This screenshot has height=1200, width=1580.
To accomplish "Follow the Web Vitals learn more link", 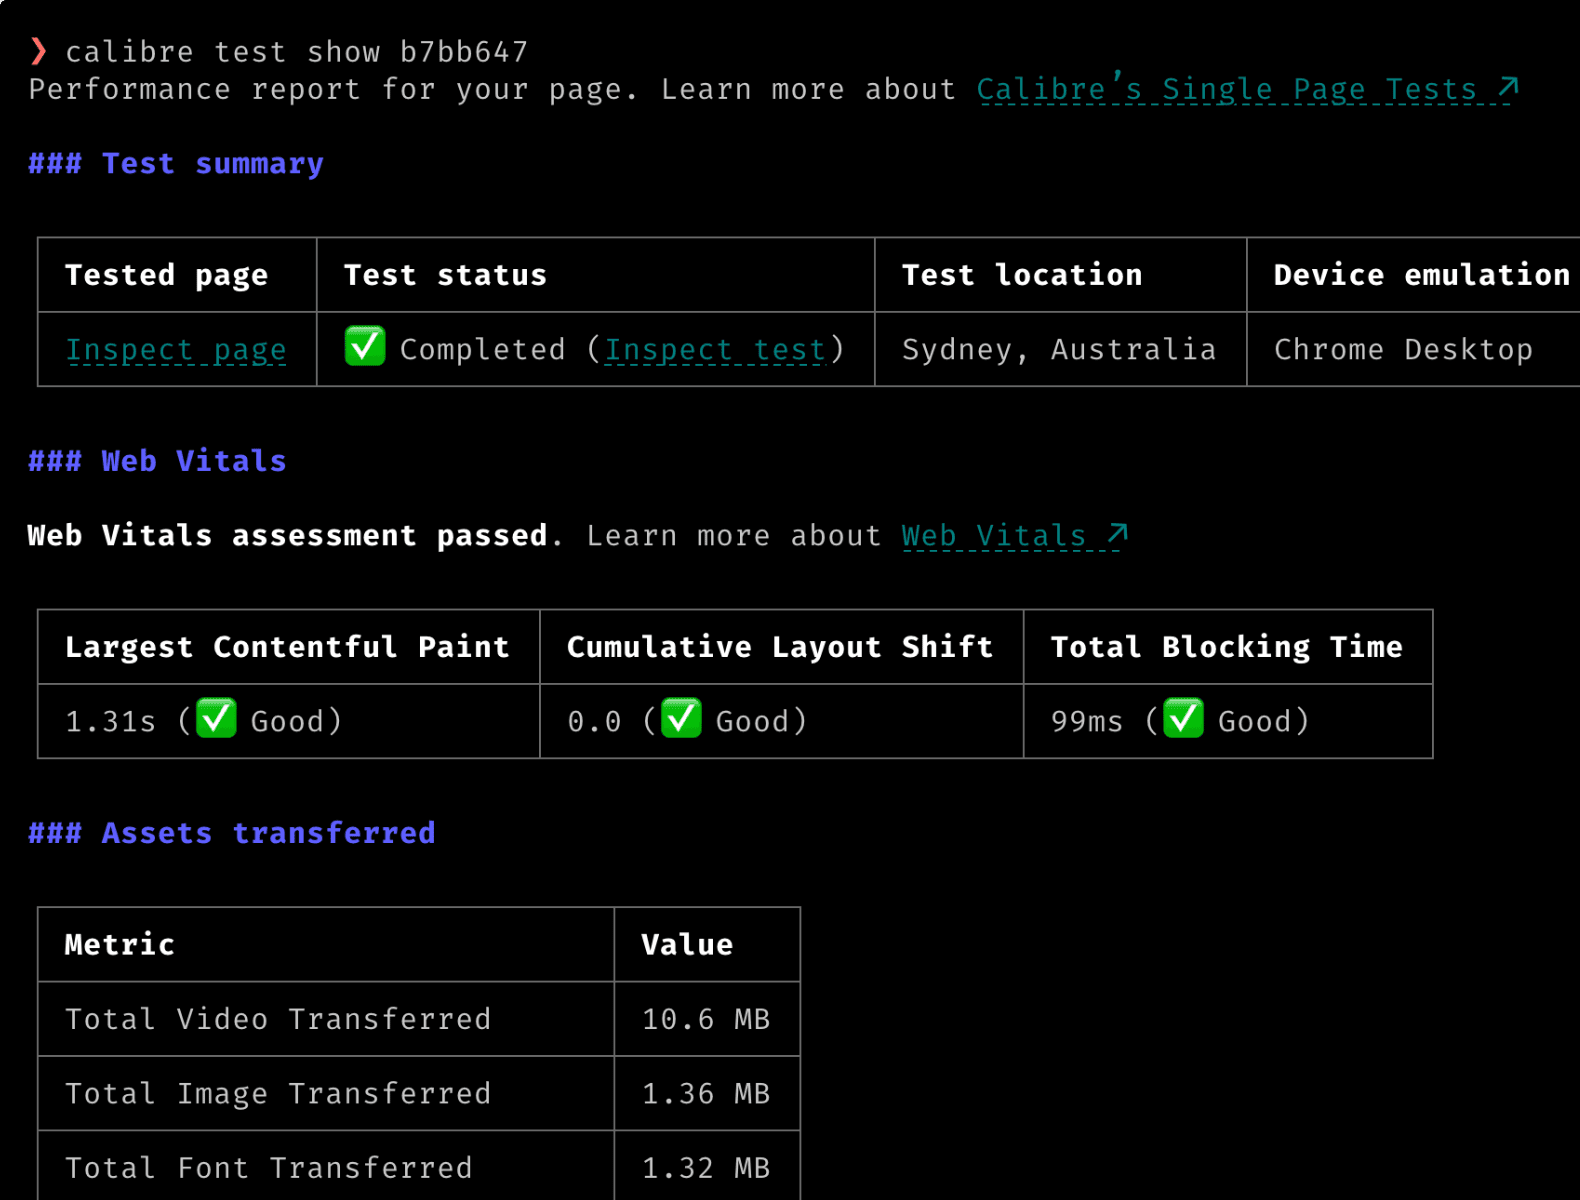I will click(x=993, y=536).
